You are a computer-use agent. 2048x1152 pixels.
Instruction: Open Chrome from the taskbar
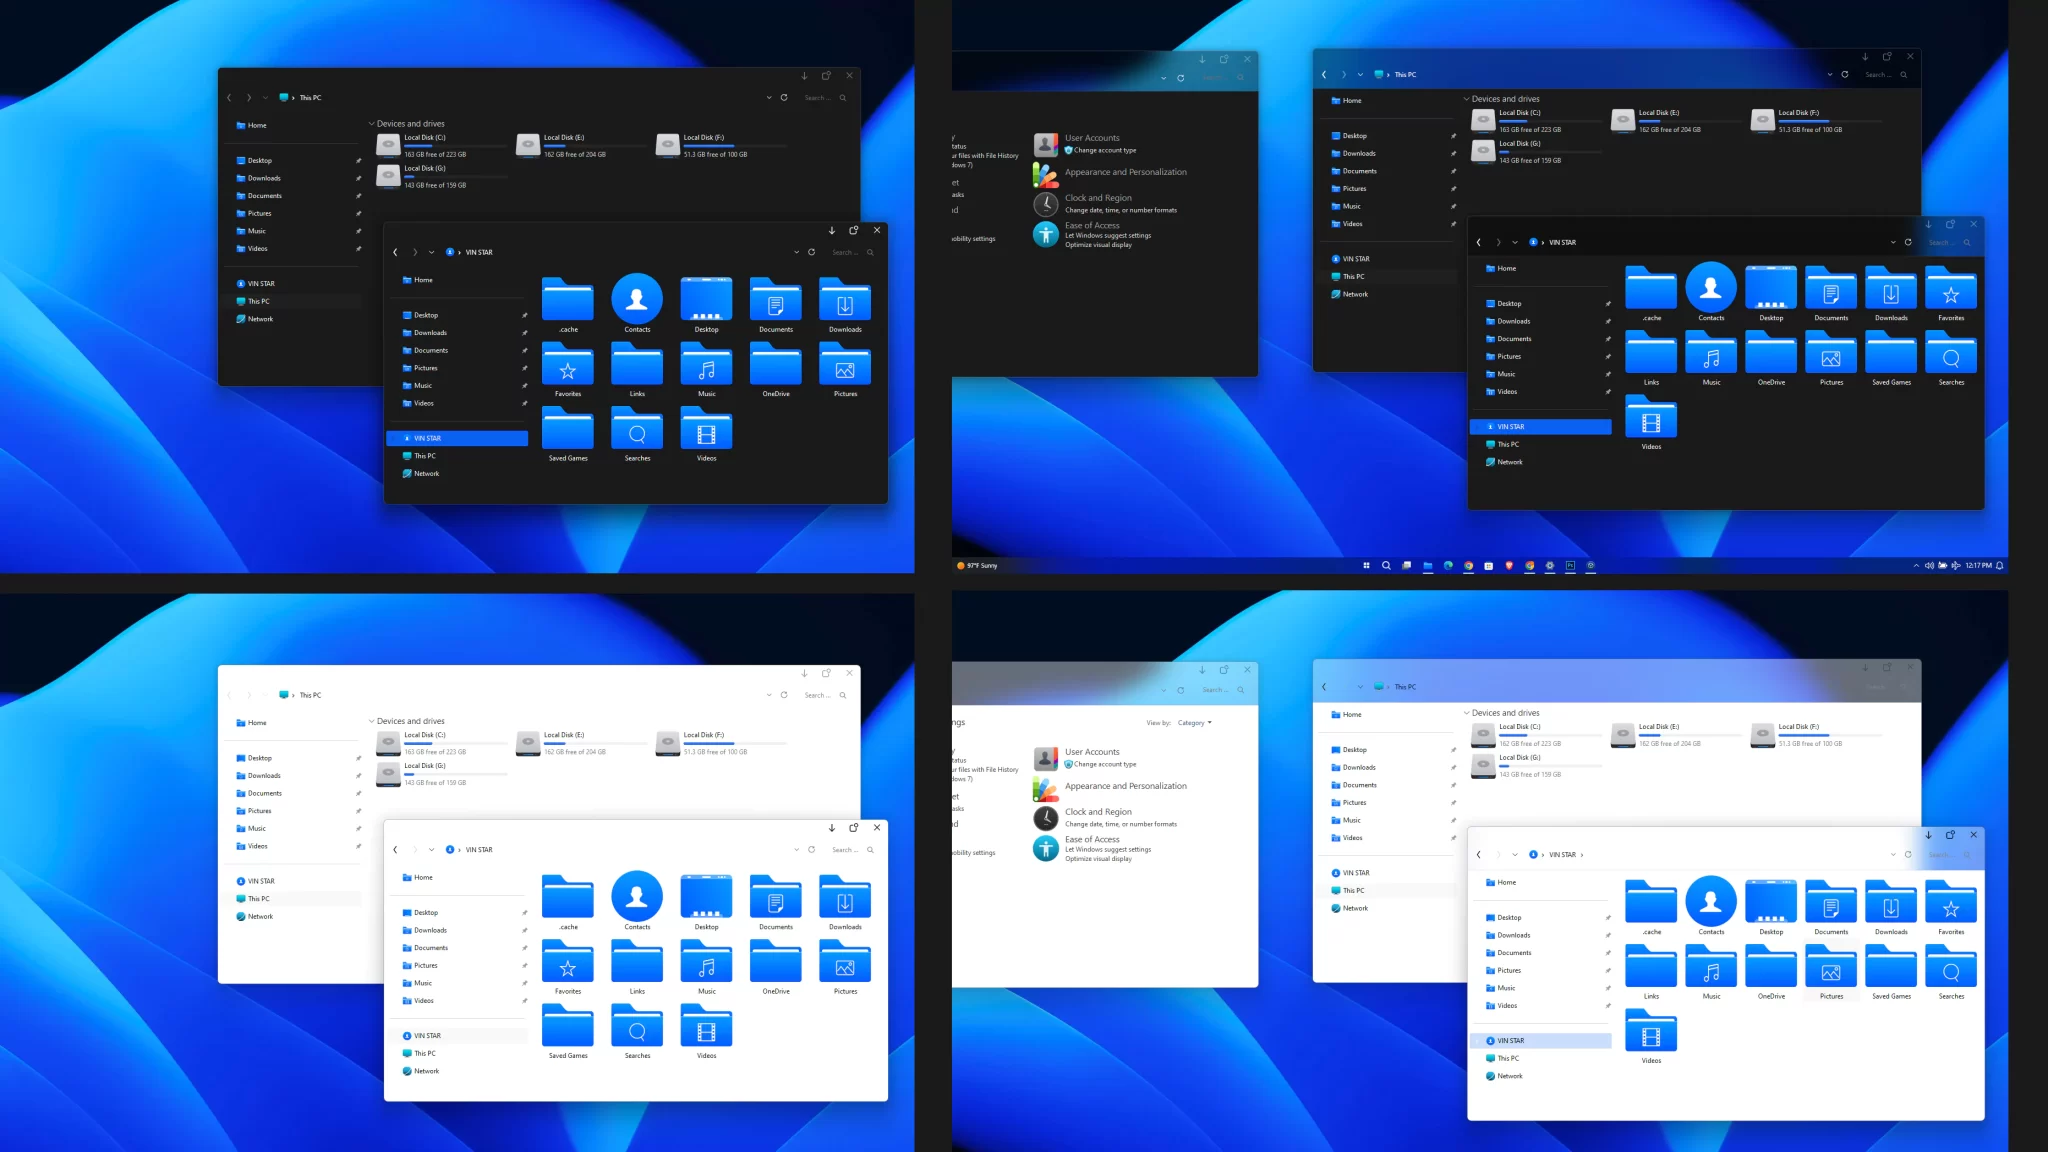click(1469, 565)
